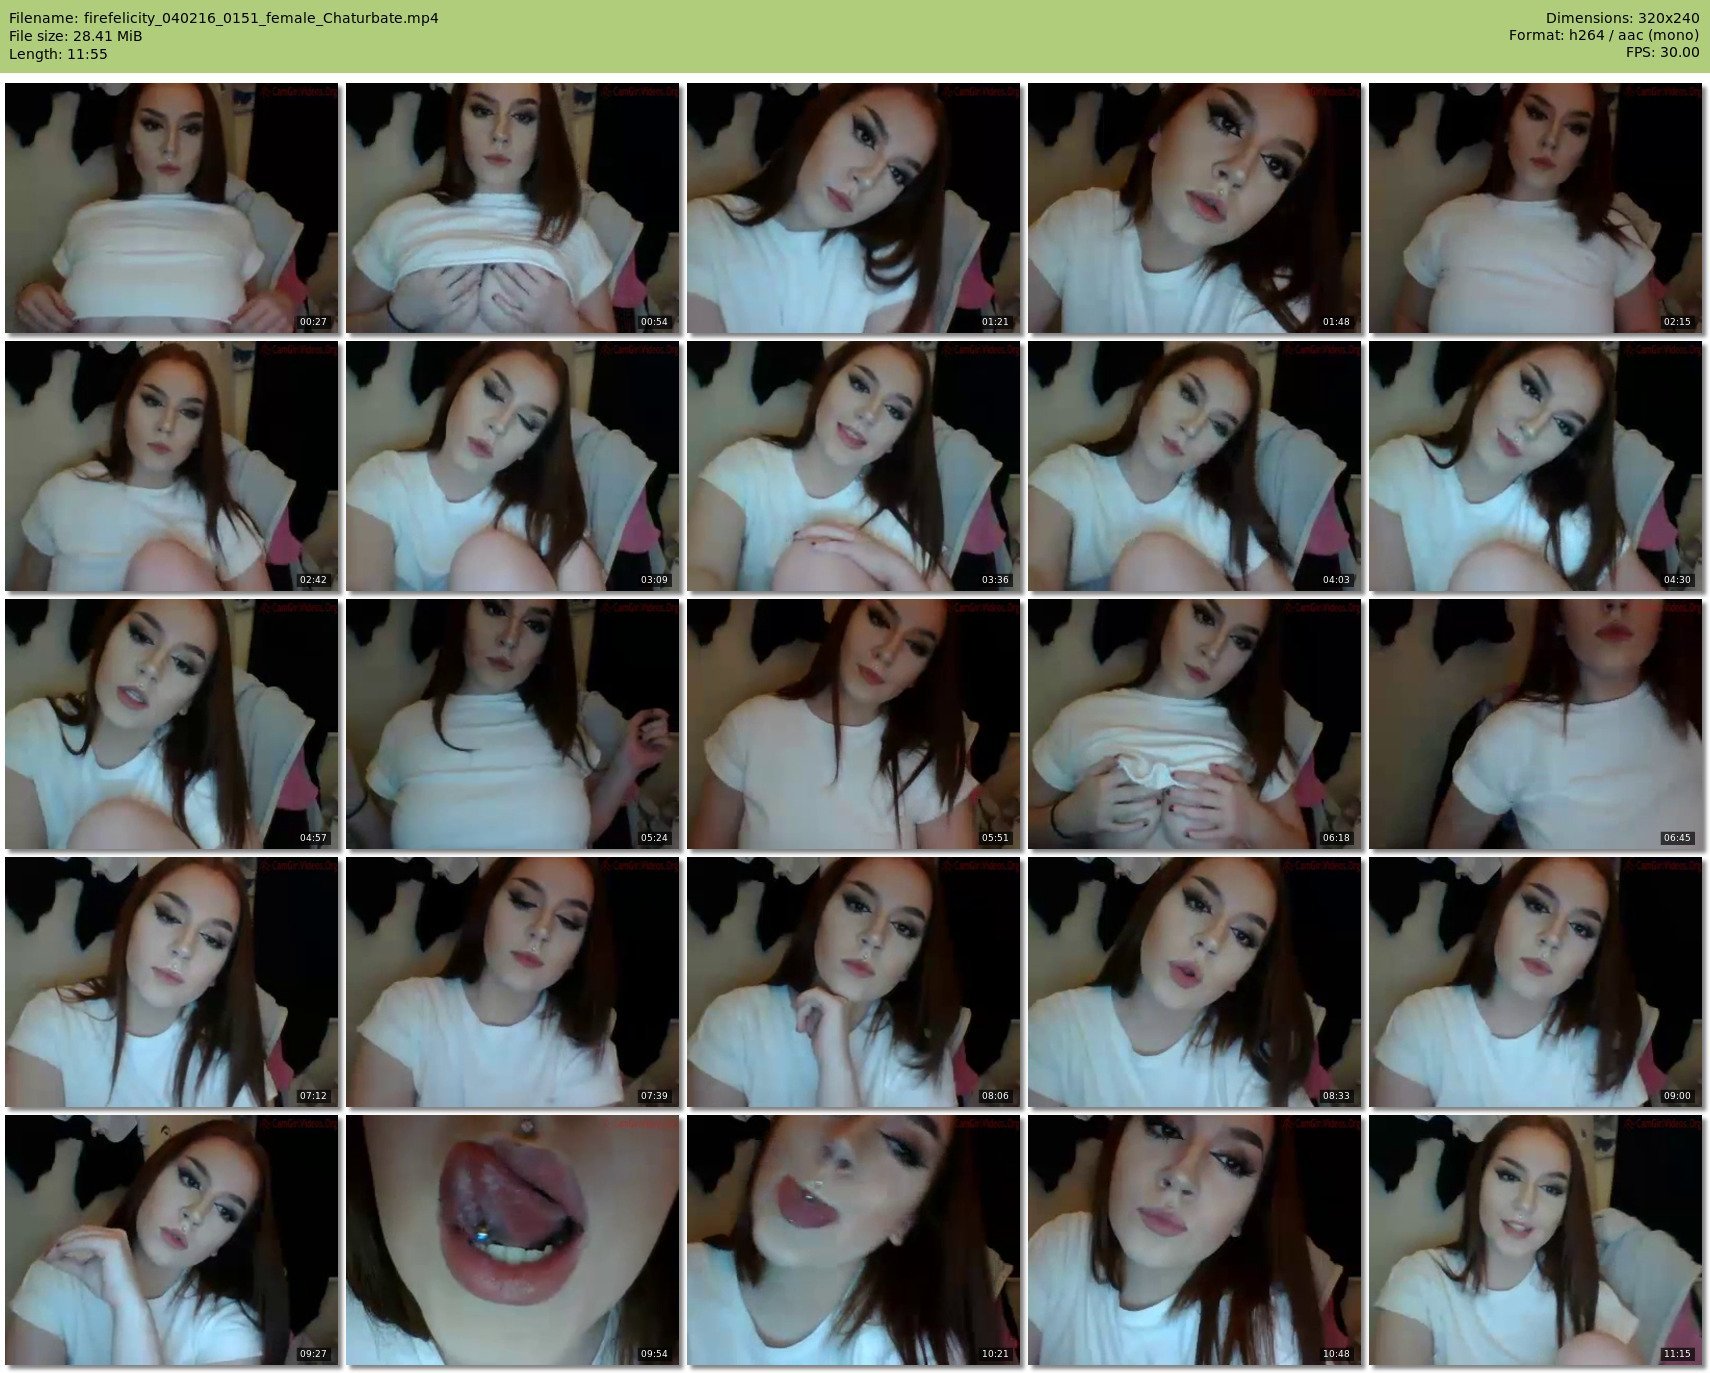Open the frame at timestamp 08:06
Screen dimensions: 1710x1373
coord(853,982)
